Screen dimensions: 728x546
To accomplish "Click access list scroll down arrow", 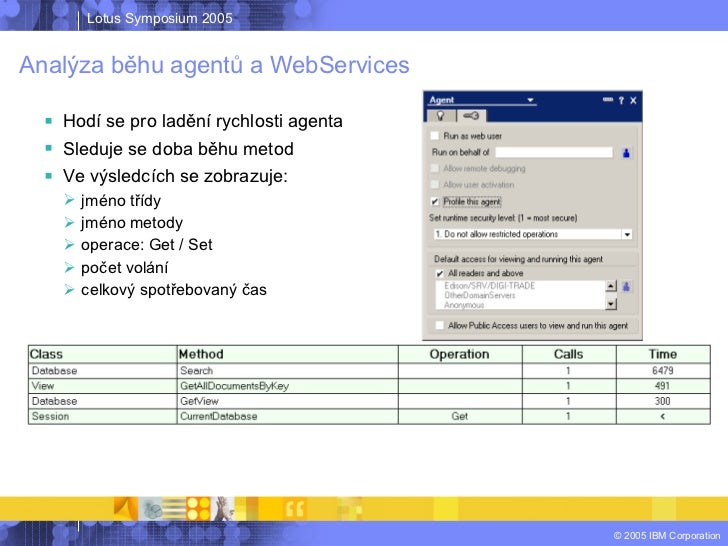I will (611, 304).
